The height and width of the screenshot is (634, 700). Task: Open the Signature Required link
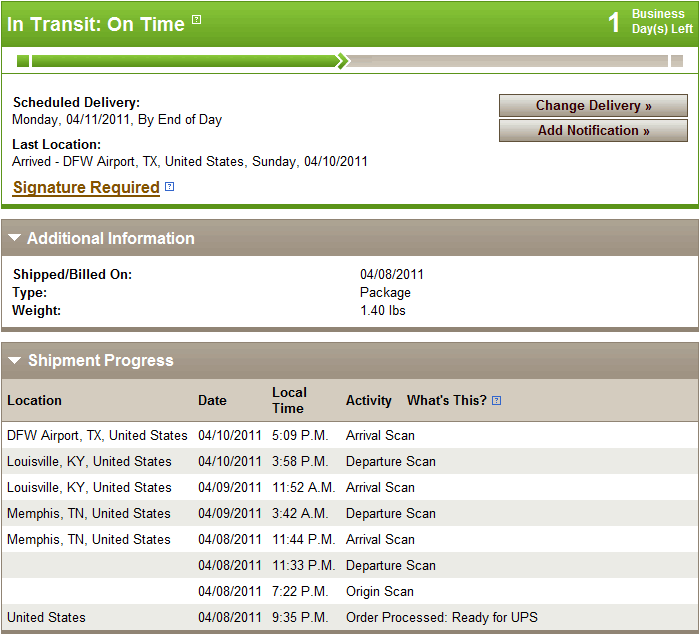[x=86, y=187]
